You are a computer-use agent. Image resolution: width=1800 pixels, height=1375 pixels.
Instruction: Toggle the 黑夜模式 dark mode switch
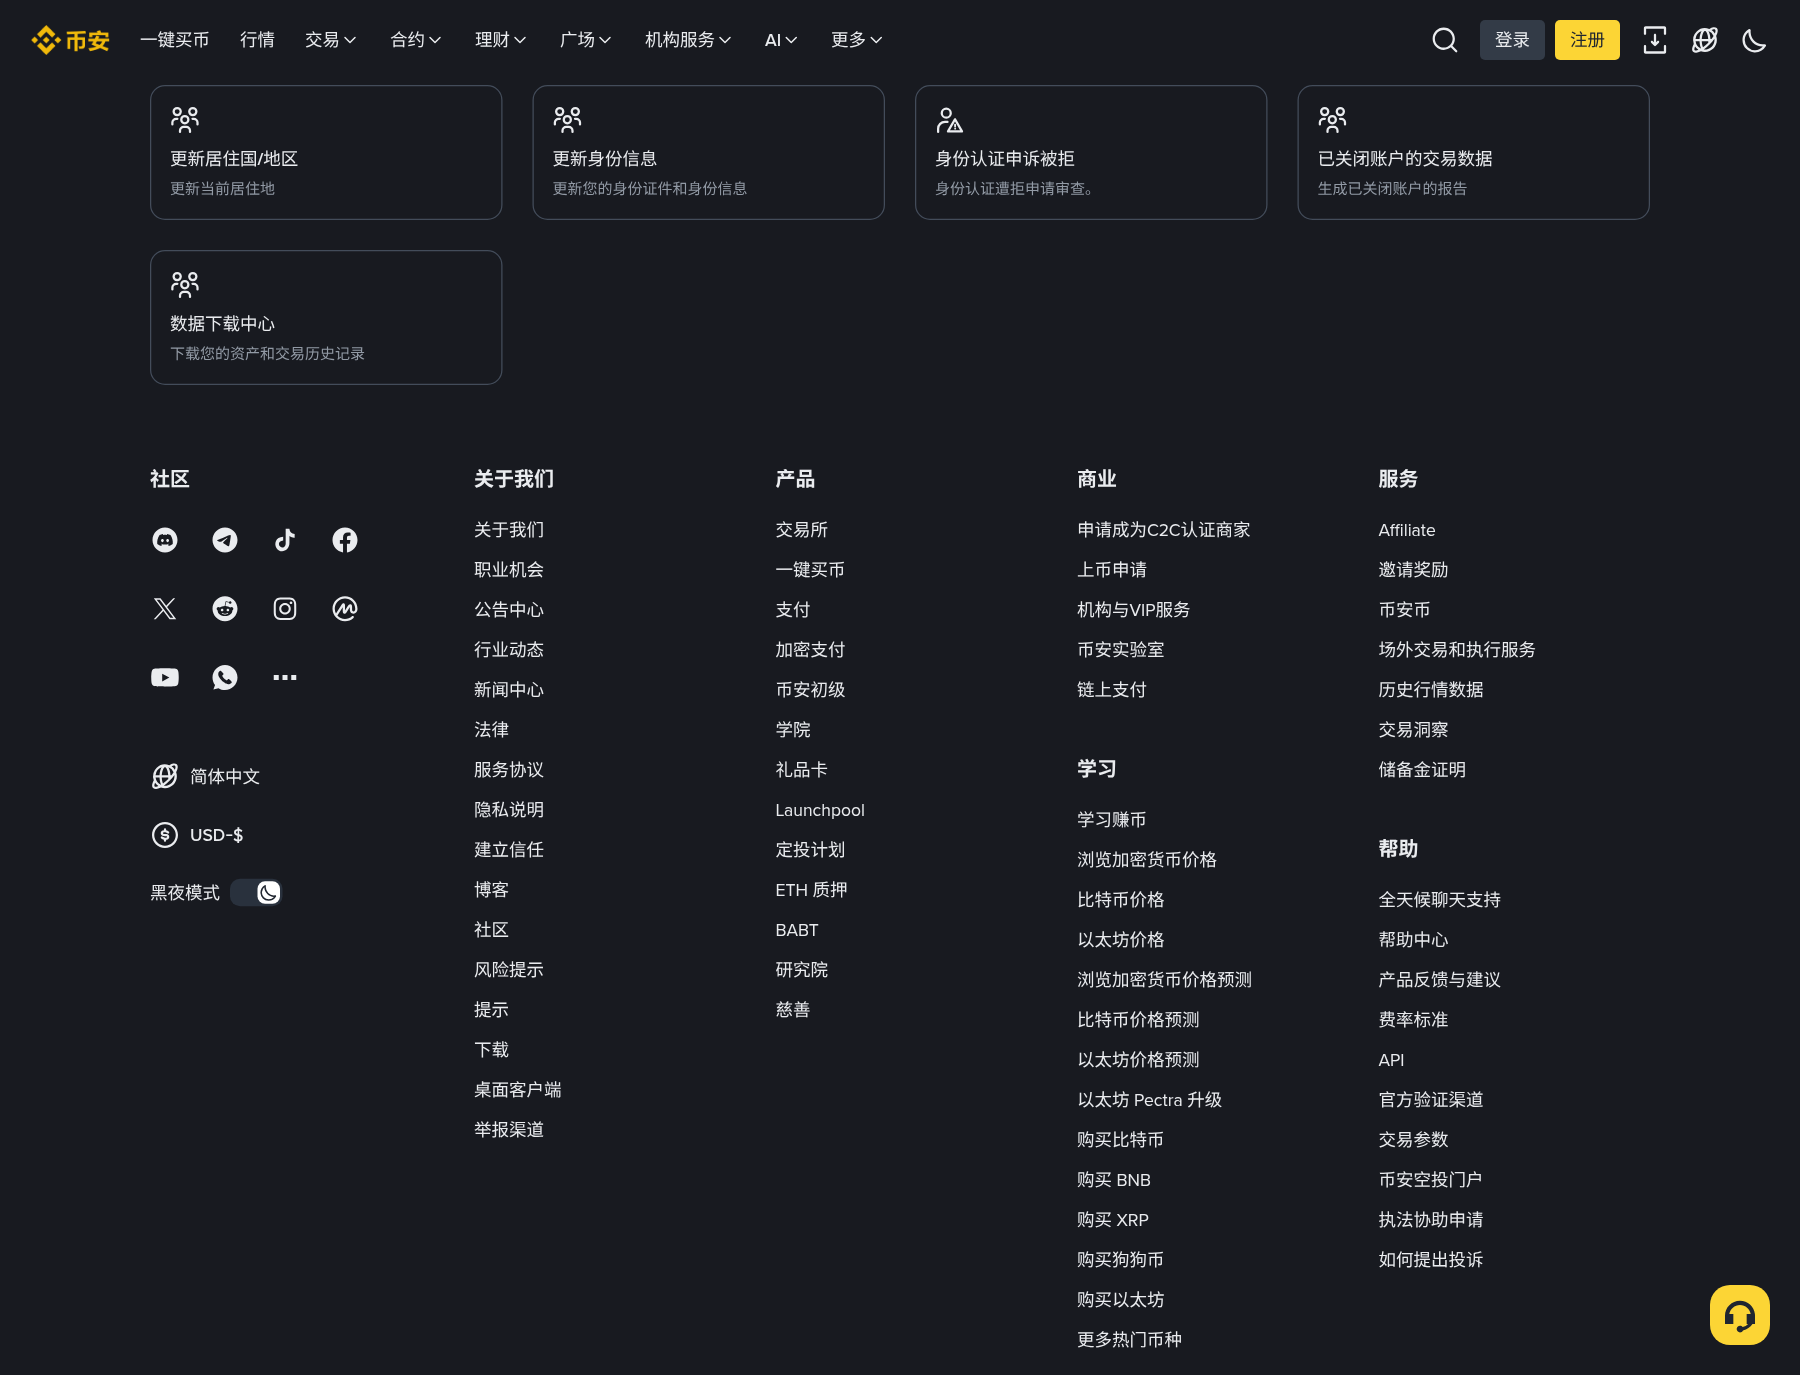pyautogui.click(x=256, y=892)
